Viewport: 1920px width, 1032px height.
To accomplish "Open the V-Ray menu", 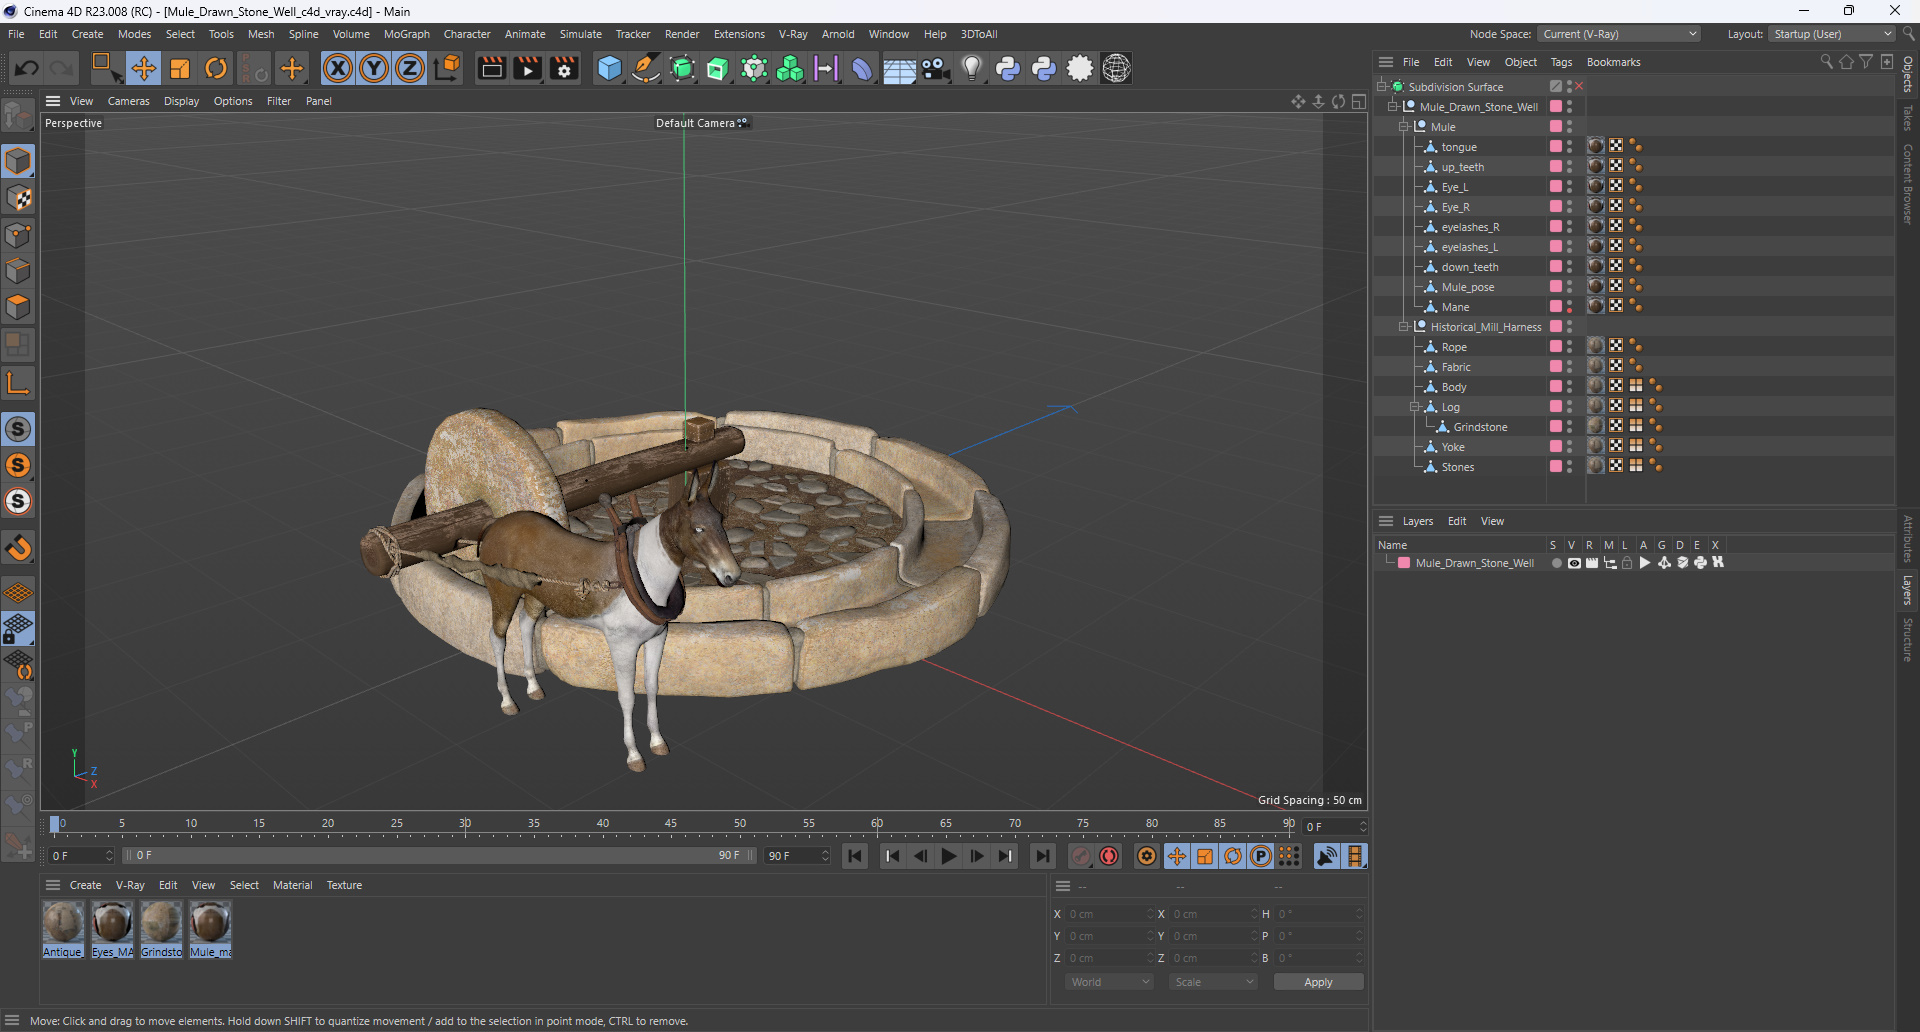I will (x=793, y=34).
